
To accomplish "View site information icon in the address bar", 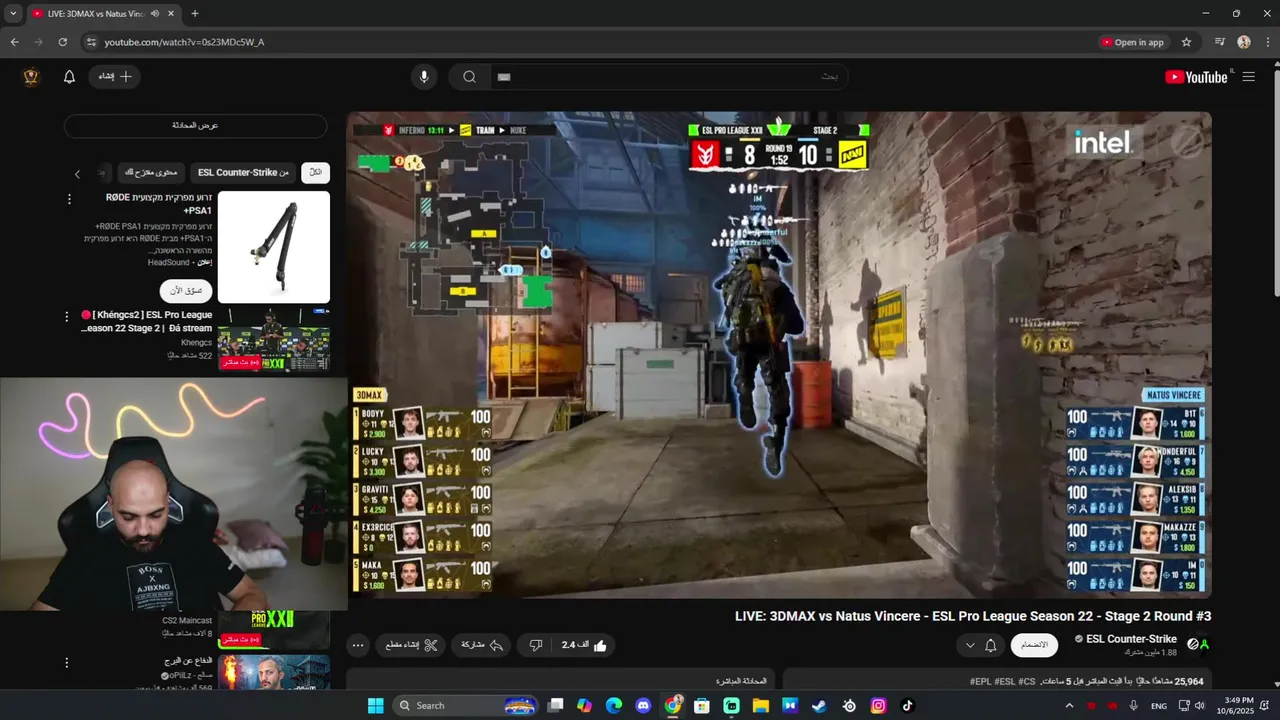I will click(x=91, y=42).
